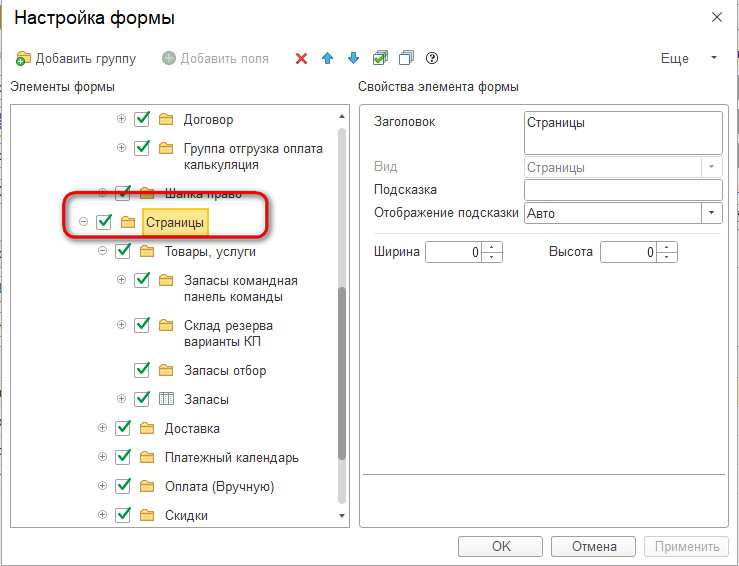Viewport: 739px width, 566px height.
Task: Expand Склад резерва варианты КП node
Action: click(121, 325)
